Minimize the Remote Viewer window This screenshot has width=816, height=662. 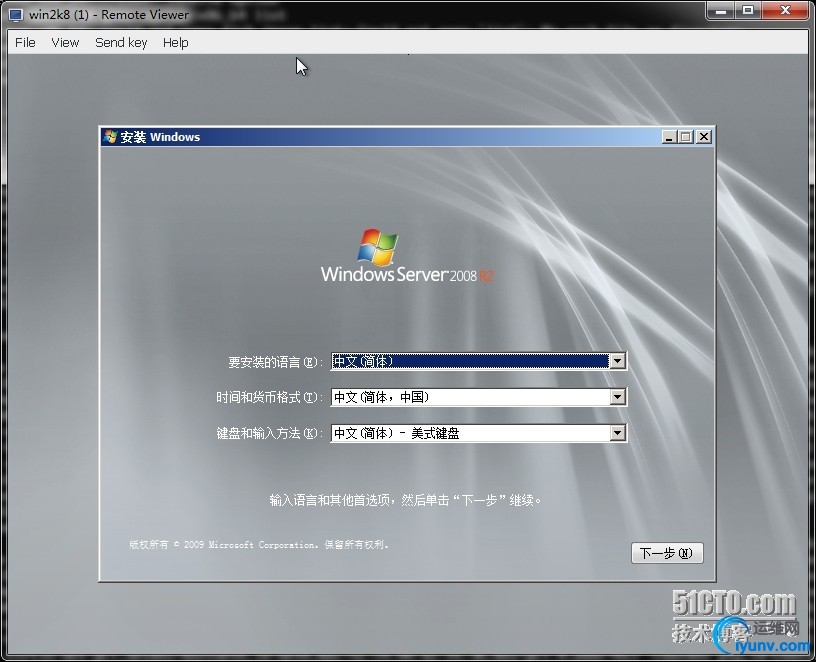click(x=721, y=10)
